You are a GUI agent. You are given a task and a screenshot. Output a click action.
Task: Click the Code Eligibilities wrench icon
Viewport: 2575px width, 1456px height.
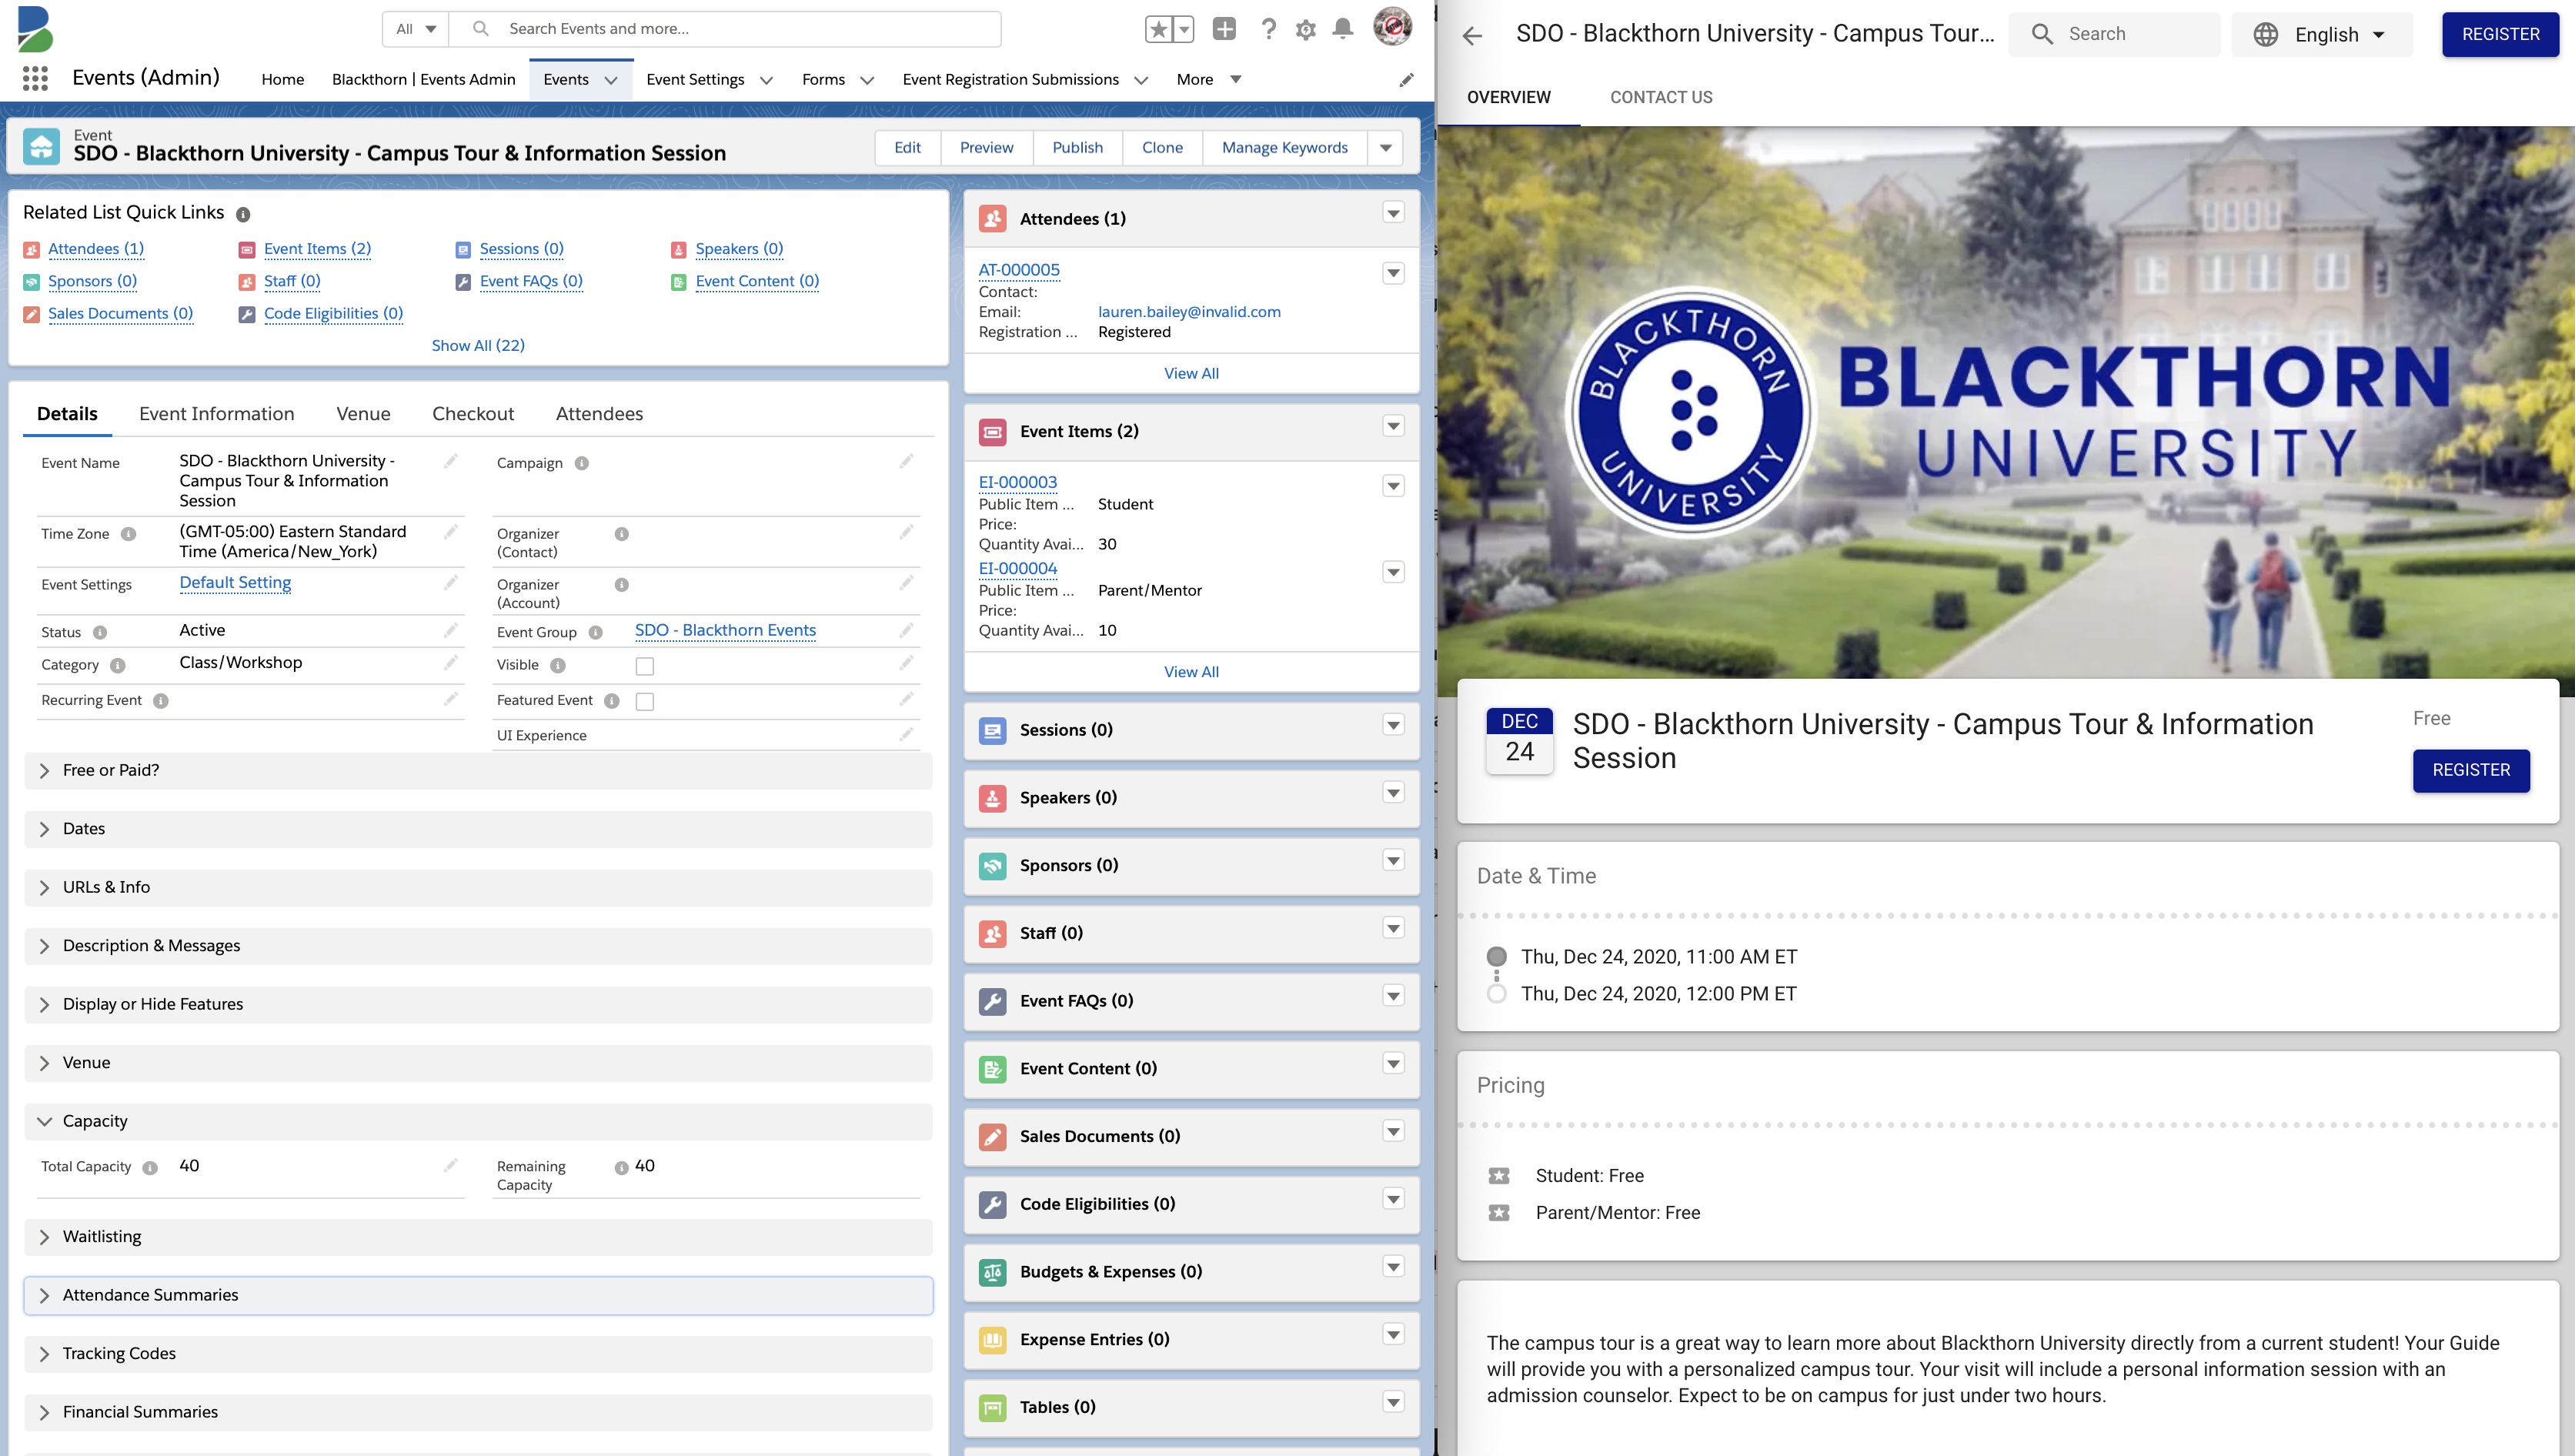pos(992,1204)
